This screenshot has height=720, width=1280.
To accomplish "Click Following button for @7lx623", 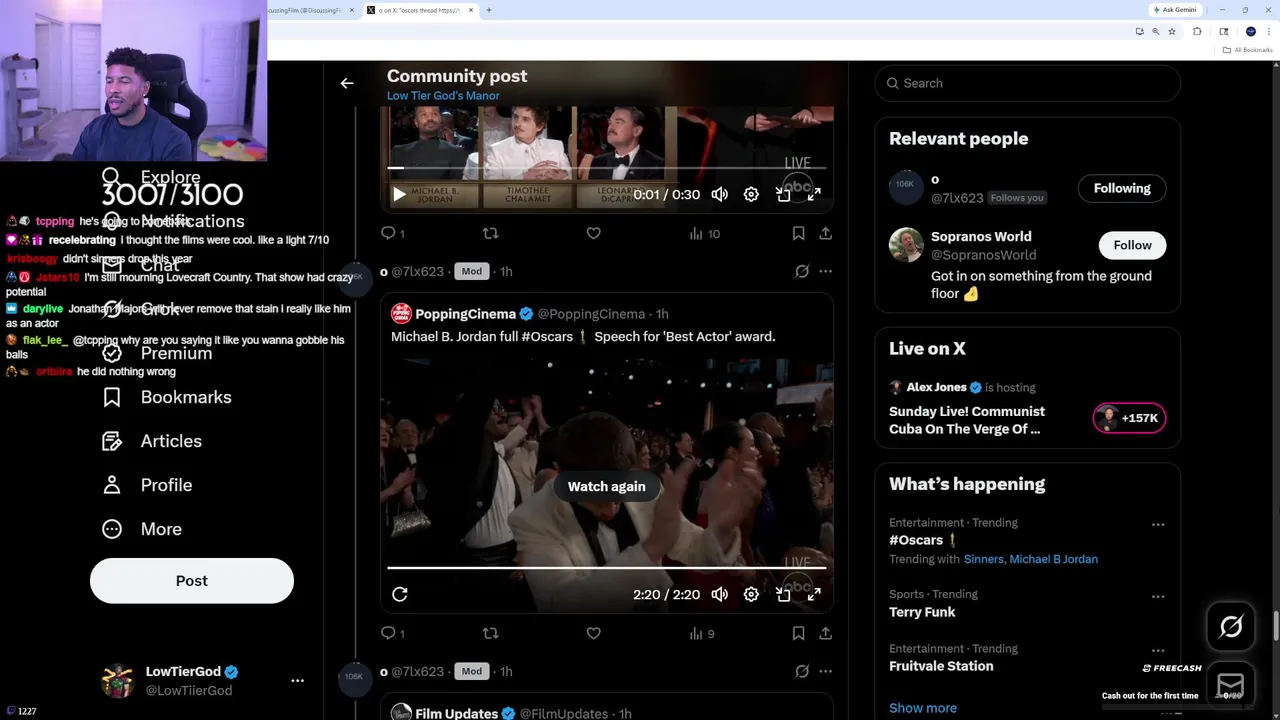I will pyautogui.click(x=1122, y=188).
